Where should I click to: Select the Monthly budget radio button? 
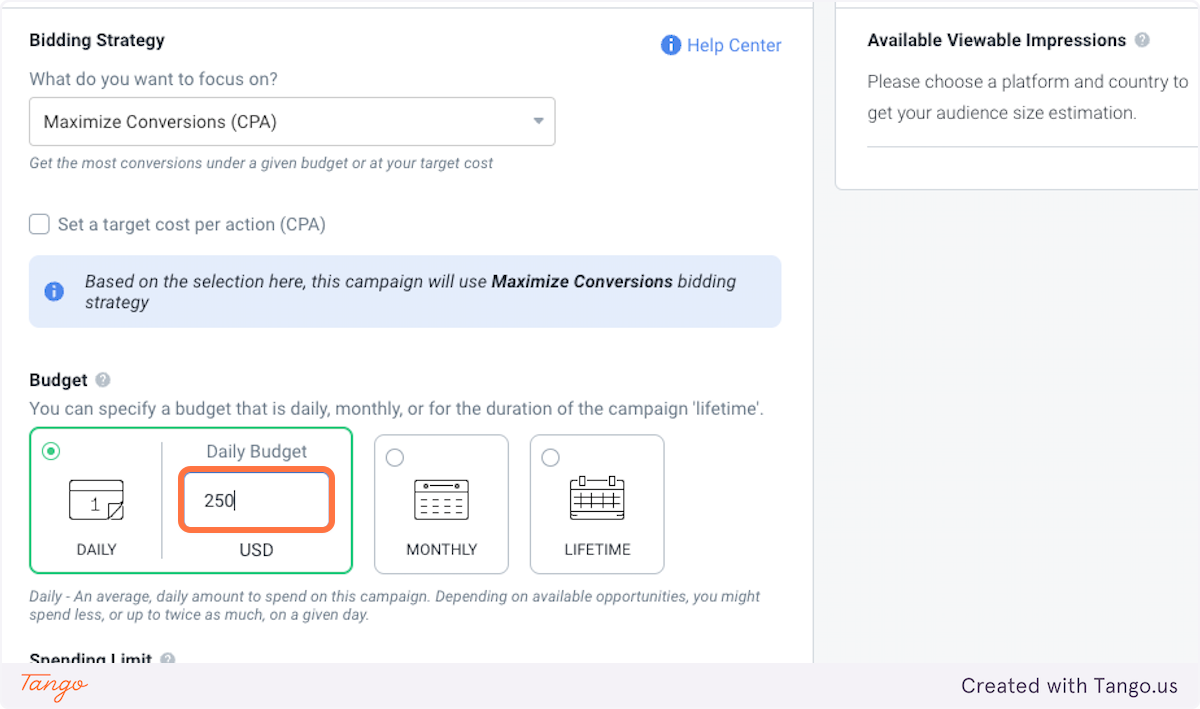395,457
